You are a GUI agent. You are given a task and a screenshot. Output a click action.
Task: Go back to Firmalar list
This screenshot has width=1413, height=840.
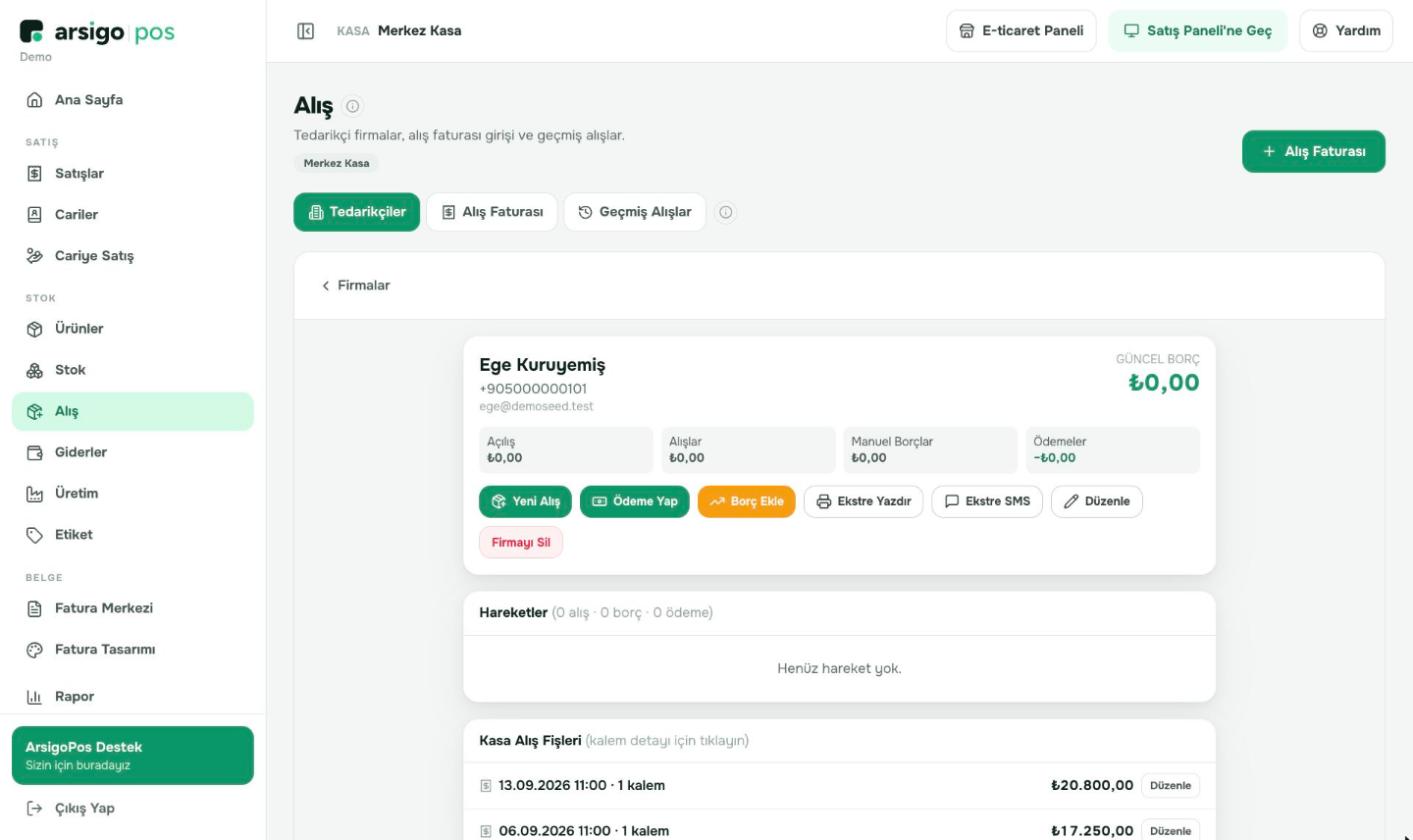click(356, 286)
